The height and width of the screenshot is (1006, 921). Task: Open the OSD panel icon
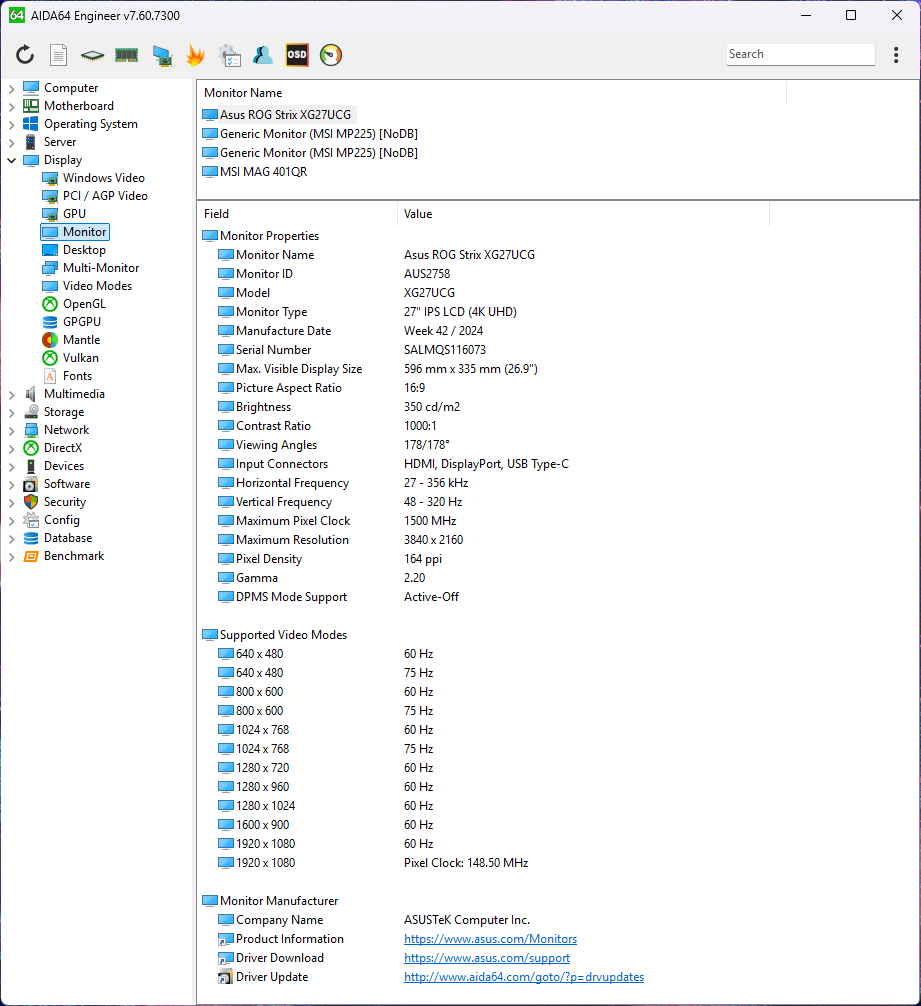pyautogui.click(x=296, y=55)
